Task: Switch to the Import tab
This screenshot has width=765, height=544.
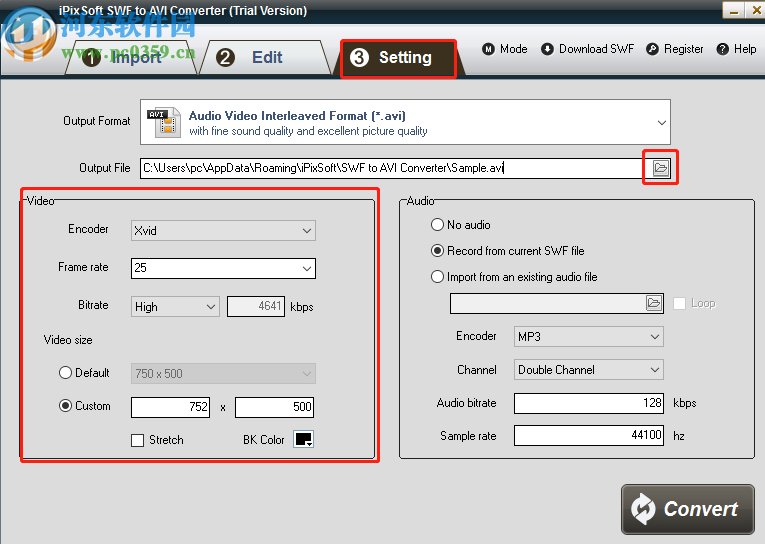Action: 131,58
